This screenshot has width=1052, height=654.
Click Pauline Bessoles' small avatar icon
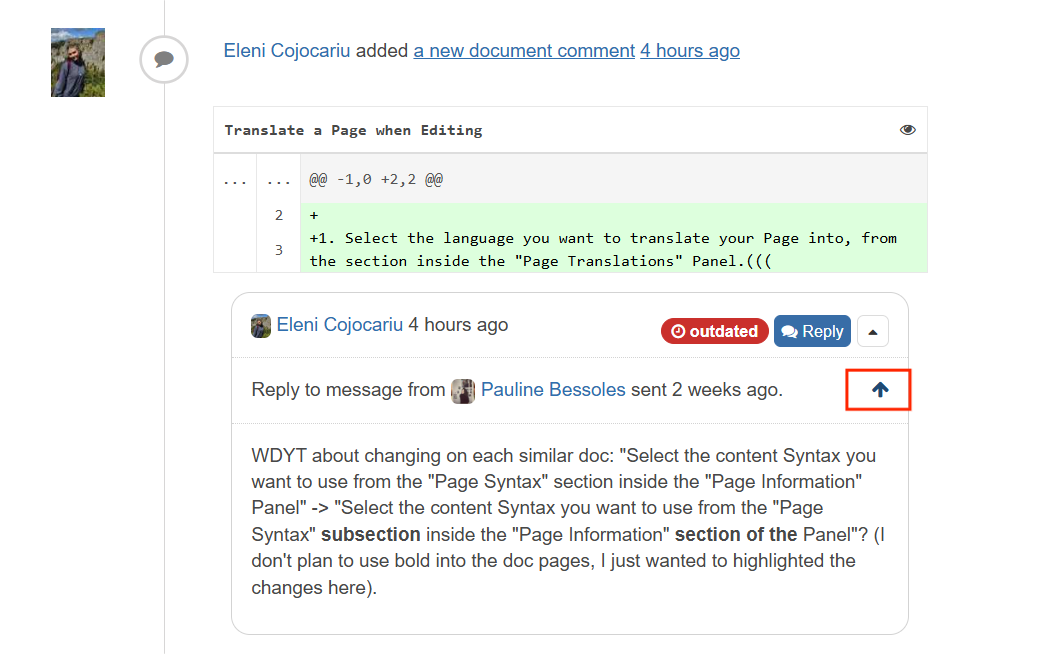pos(463,390)
